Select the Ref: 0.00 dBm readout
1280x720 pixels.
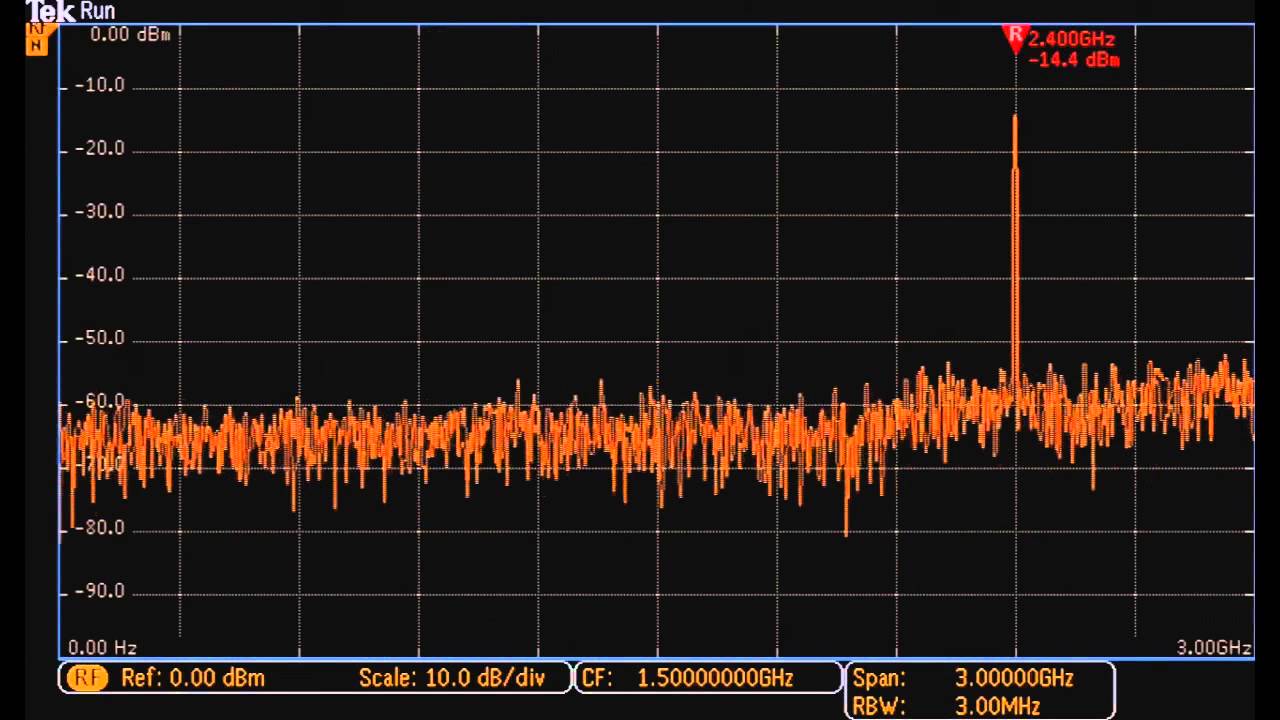click(x=193, y=678)
